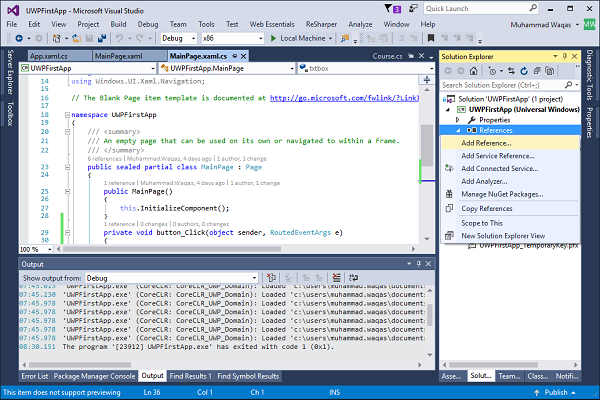600x400 pixels.
Task: Switch to the App.xaml.cs editor tab
Action: tap(50, 57)
